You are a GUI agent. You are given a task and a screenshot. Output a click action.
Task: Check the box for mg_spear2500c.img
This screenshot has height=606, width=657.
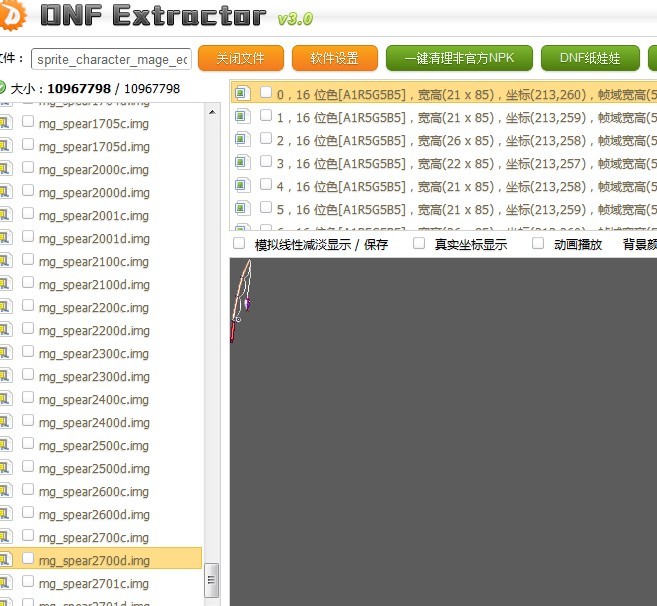(x=28, y=444)
